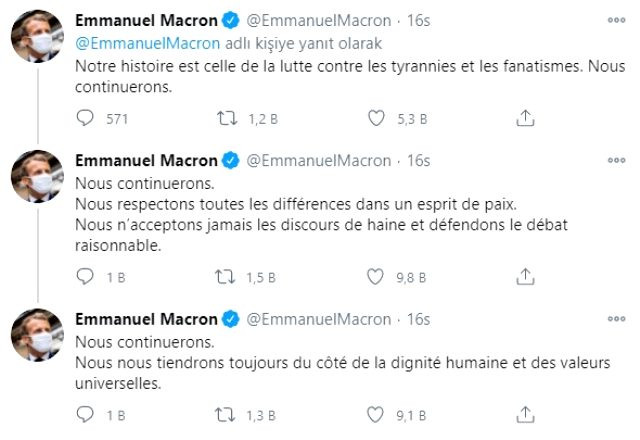Like the tweet with 9,8 B likes
The height and width of the screenshot is (440, 640).
(376, 276)
